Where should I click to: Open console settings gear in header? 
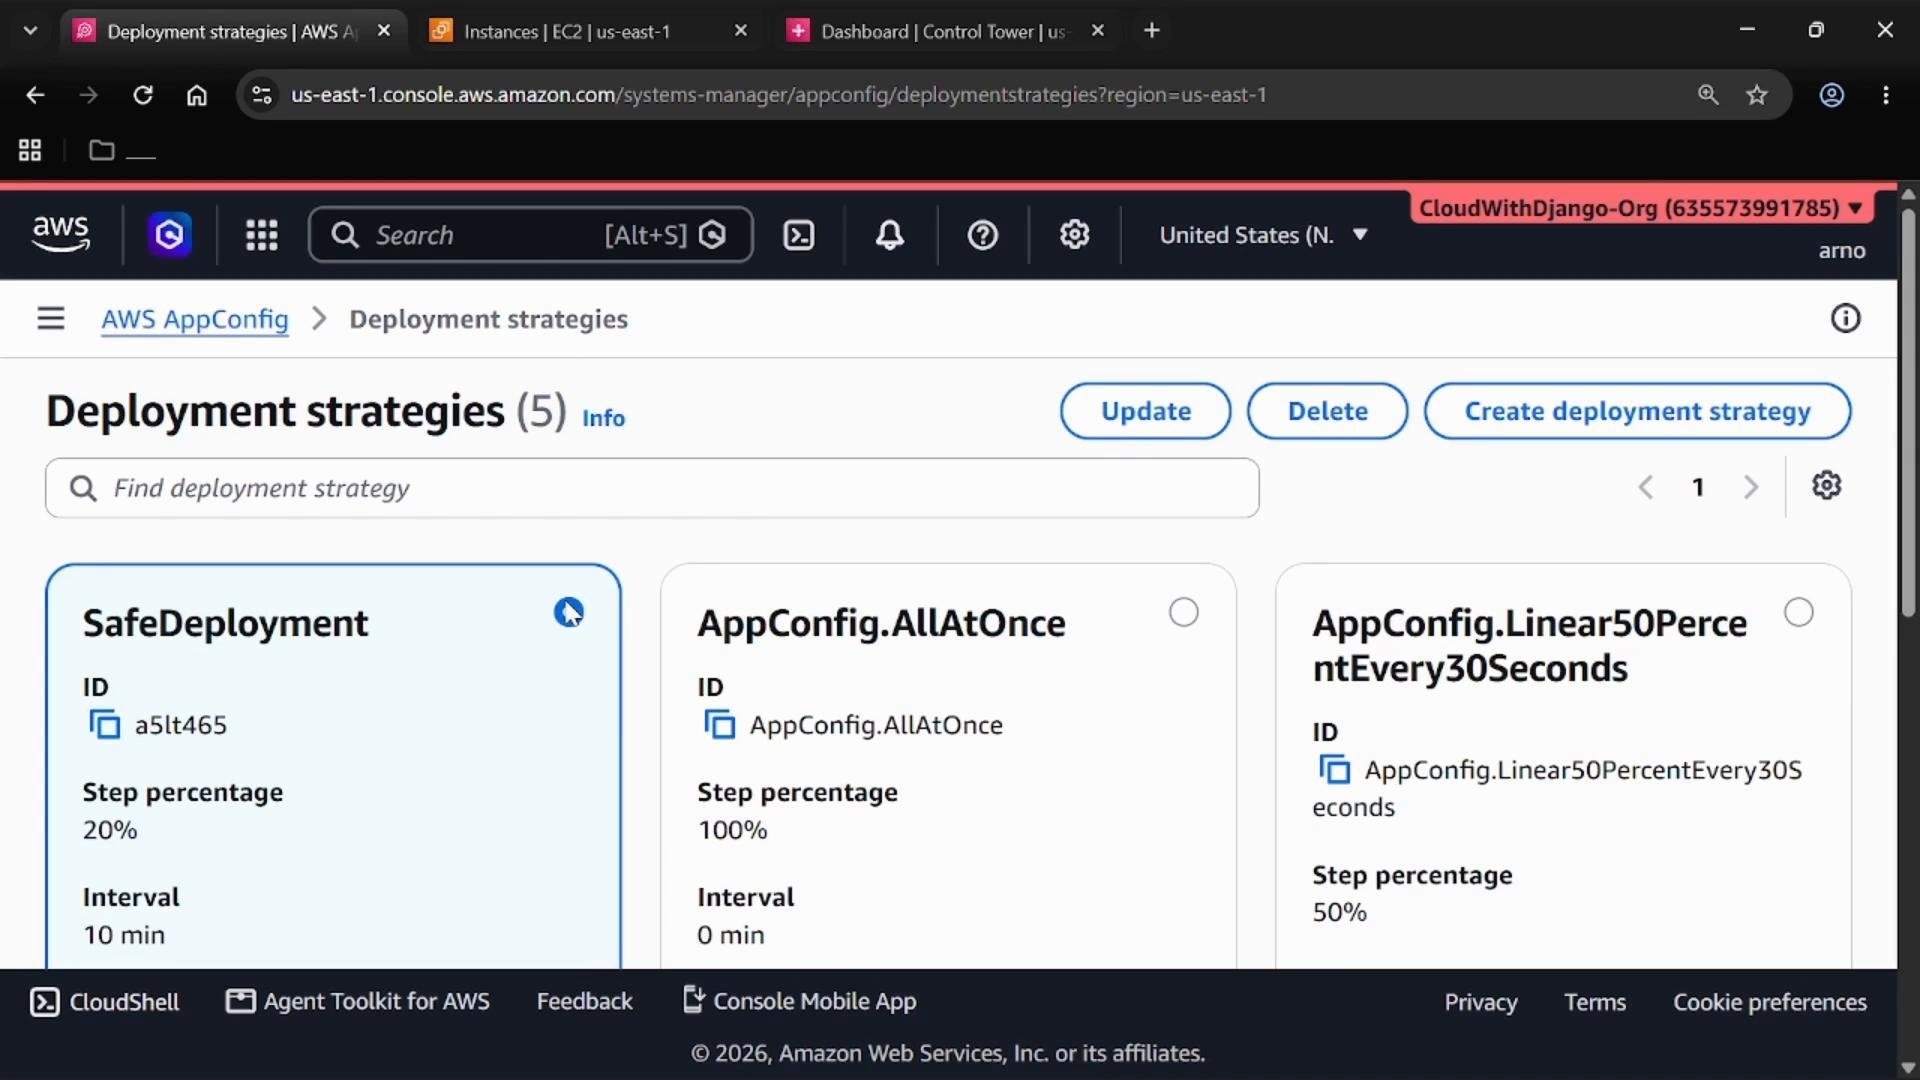[x=1074, y=235]
